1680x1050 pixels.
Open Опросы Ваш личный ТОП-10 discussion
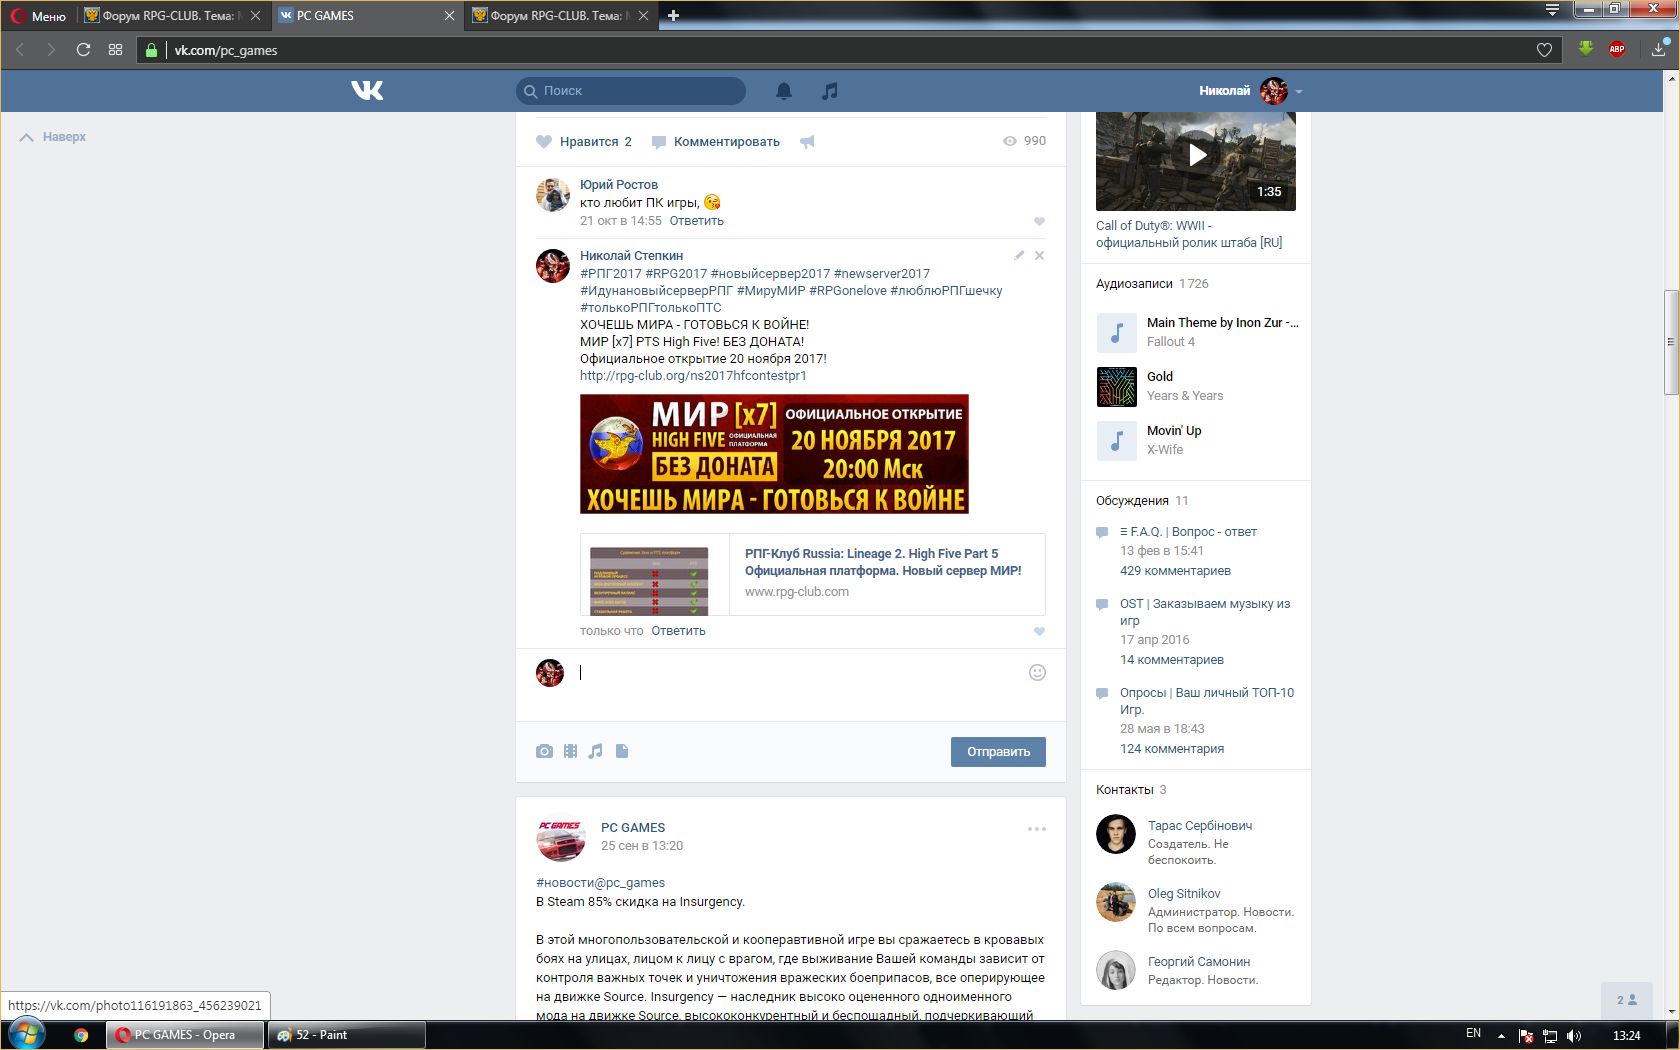[1207, 701]
